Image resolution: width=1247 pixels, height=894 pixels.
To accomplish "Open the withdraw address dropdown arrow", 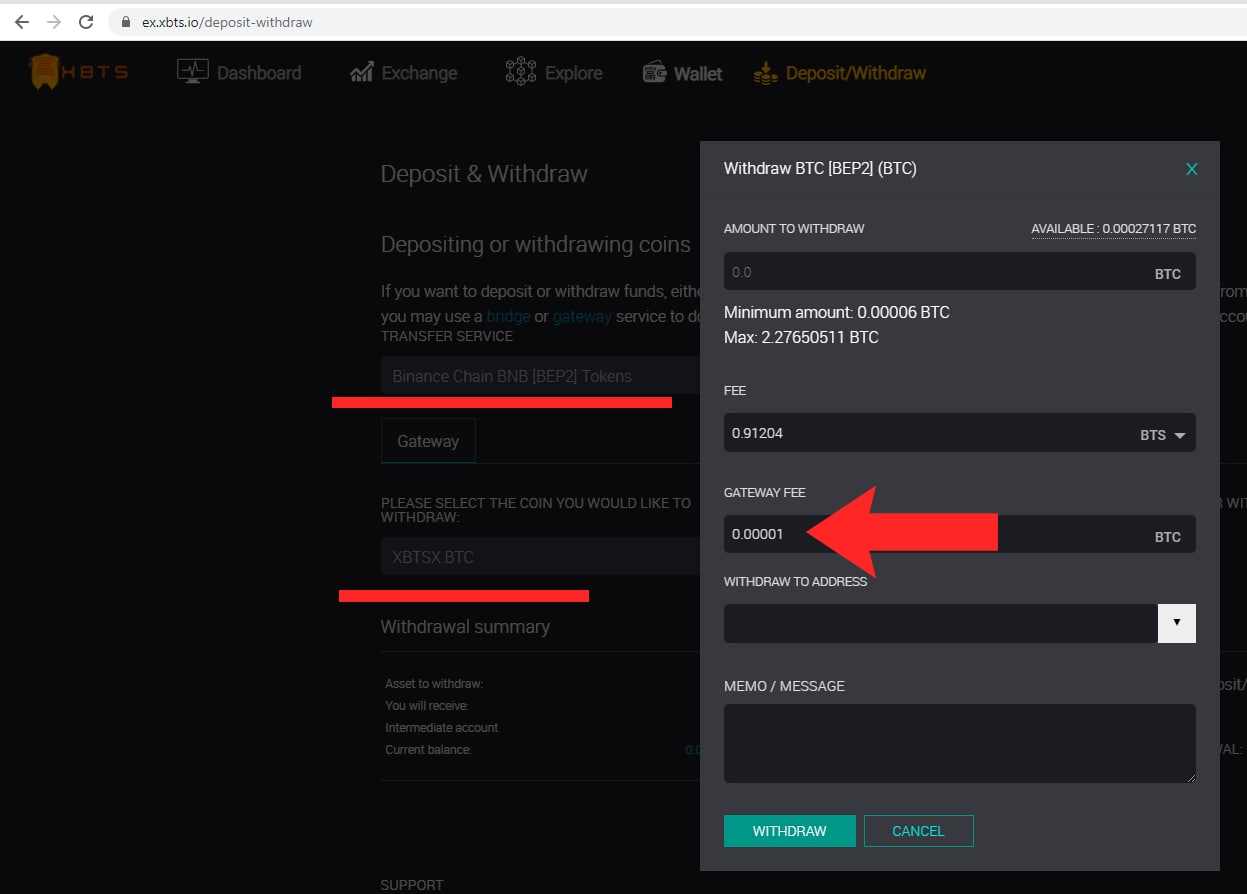I will [x=1177, y=623].
